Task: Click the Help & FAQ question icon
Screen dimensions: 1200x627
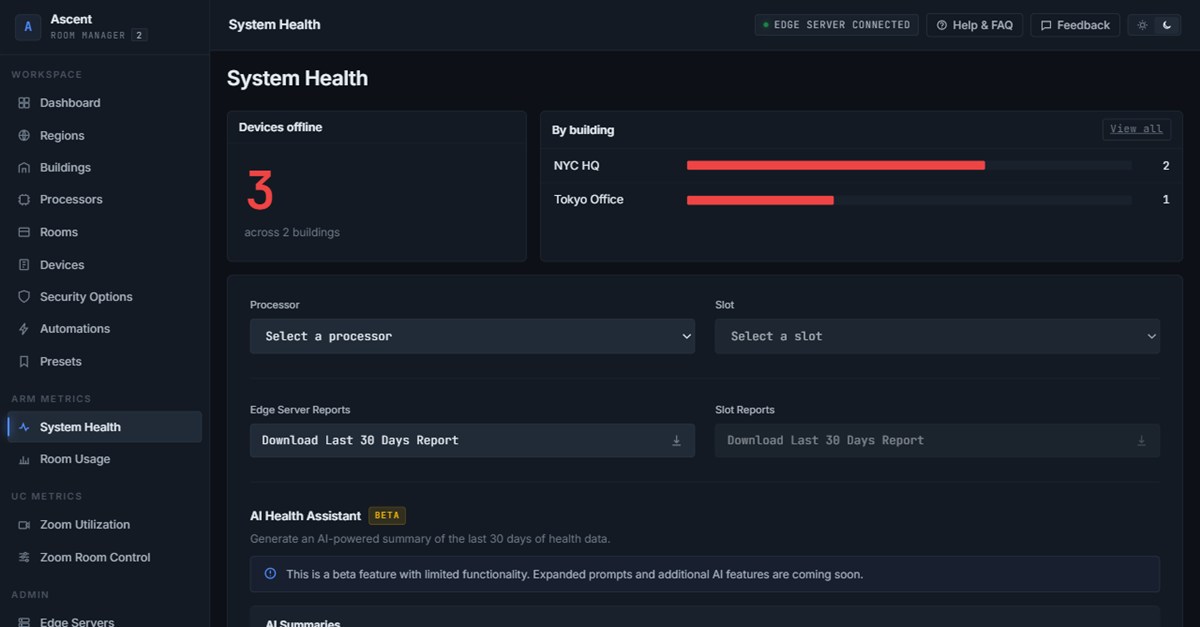Action: tap(941, 25)
